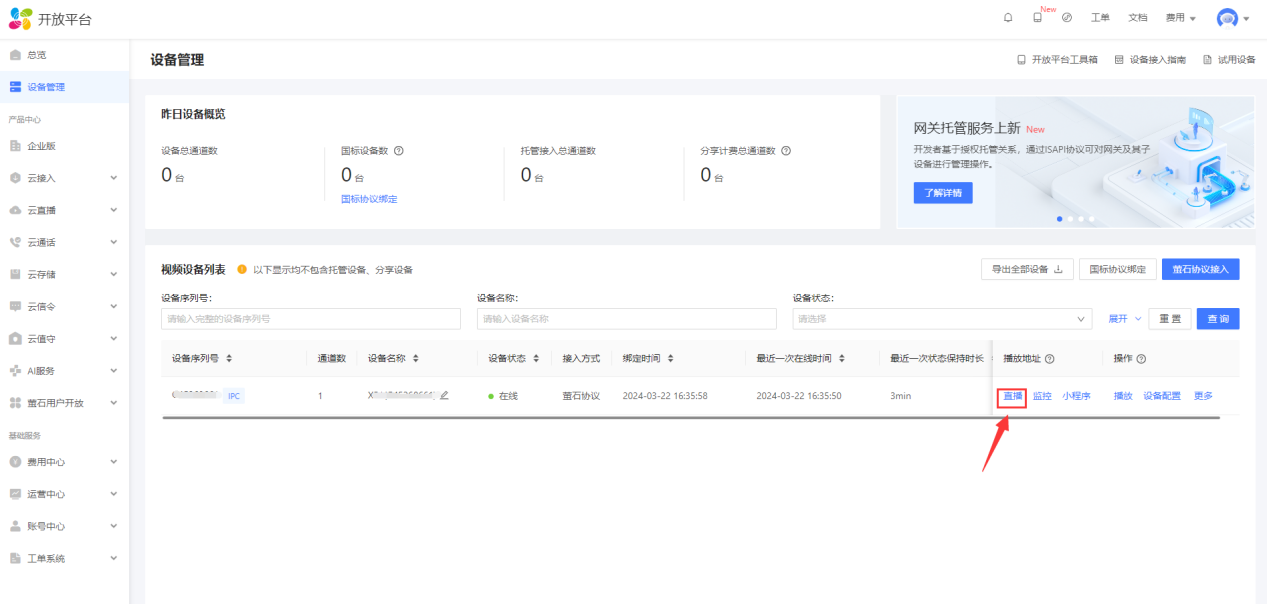Go to 总览 in the sidebar

(x=36, y=55)
